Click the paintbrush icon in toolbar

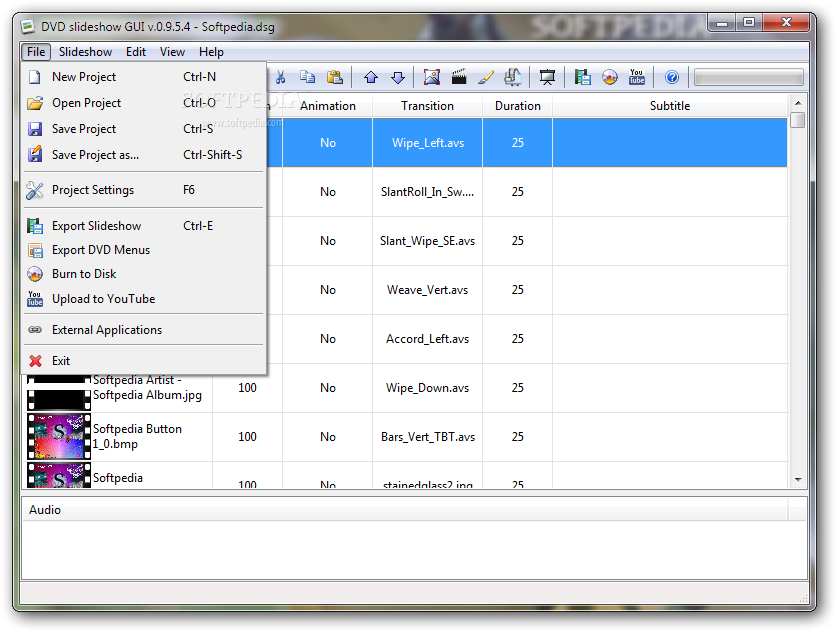(486, 77)
